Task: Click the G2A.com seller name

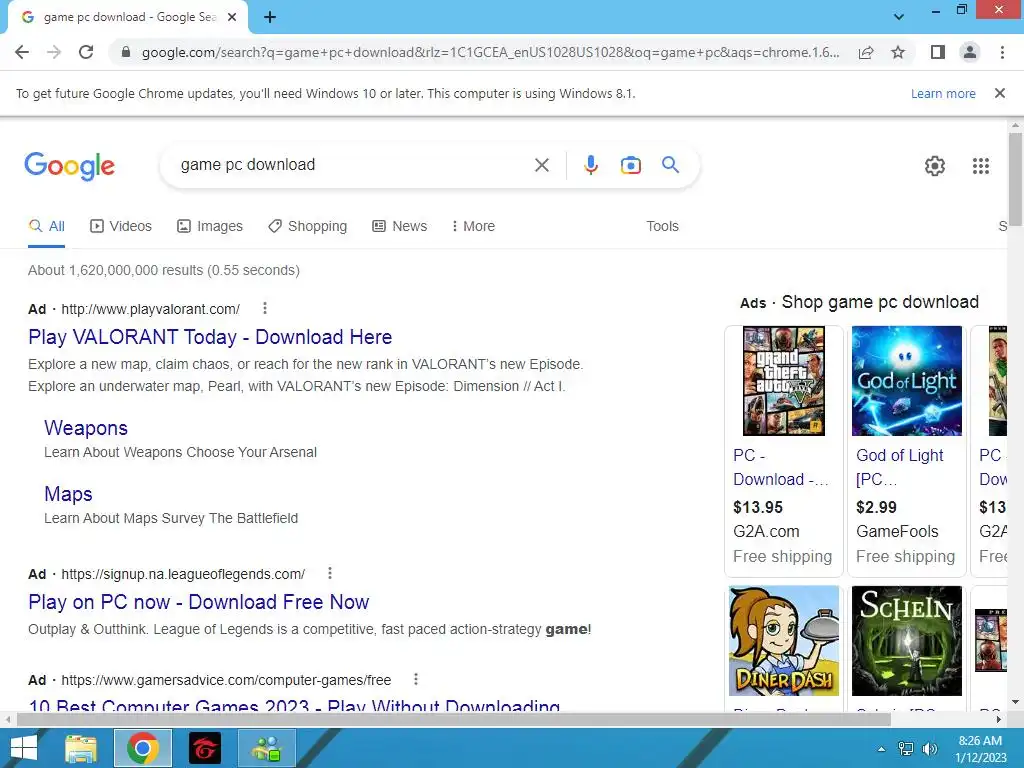Action: pyautogui.click(x=766, y=532)
